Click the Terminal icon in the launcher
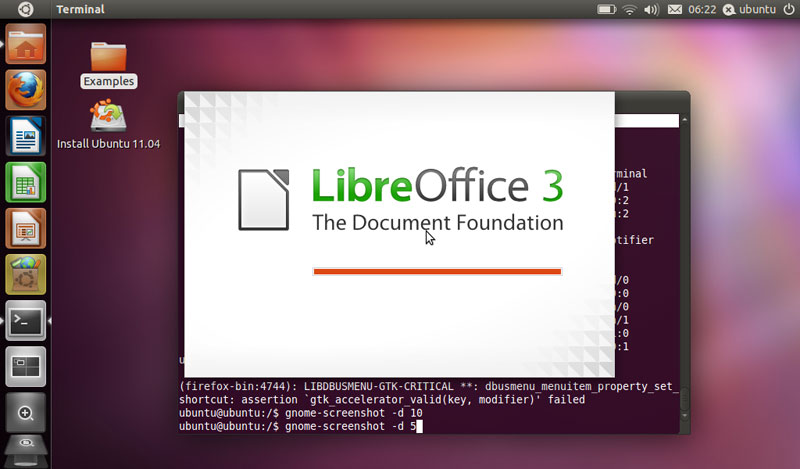 (25, 321)
